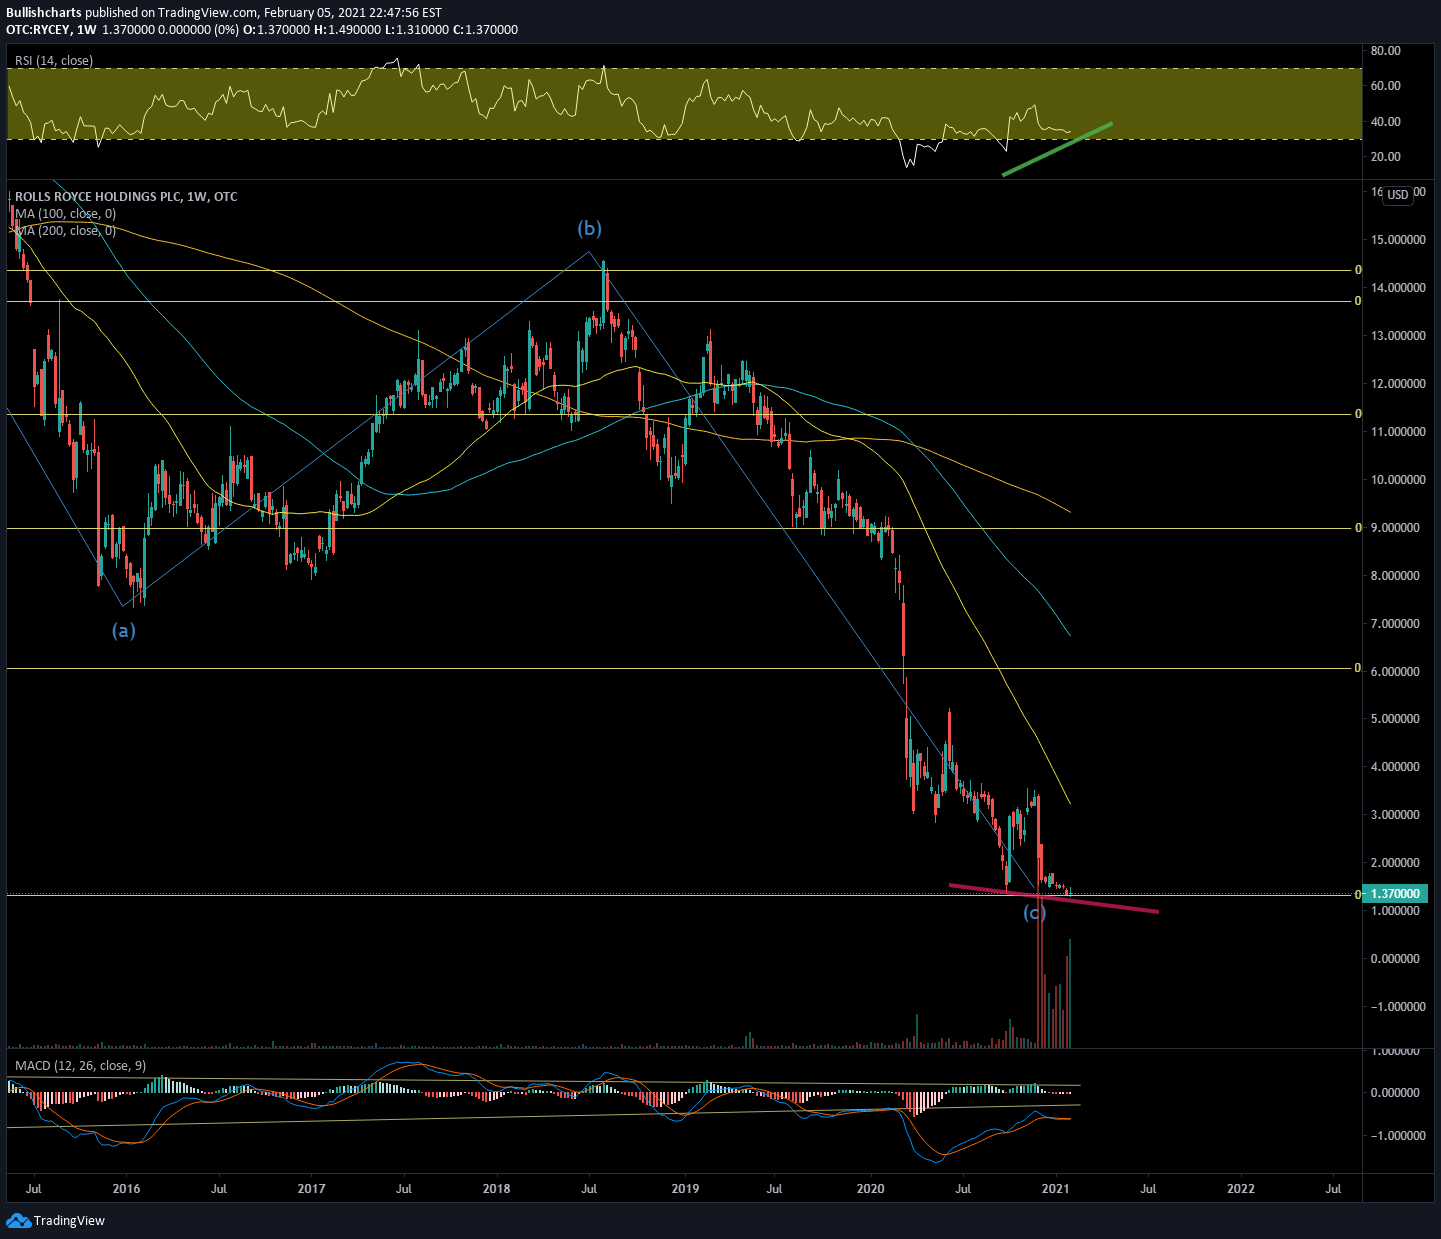Click the current price tag 1.370000
This screenshot has height=1239, width=1441.
pos(1394,894)
